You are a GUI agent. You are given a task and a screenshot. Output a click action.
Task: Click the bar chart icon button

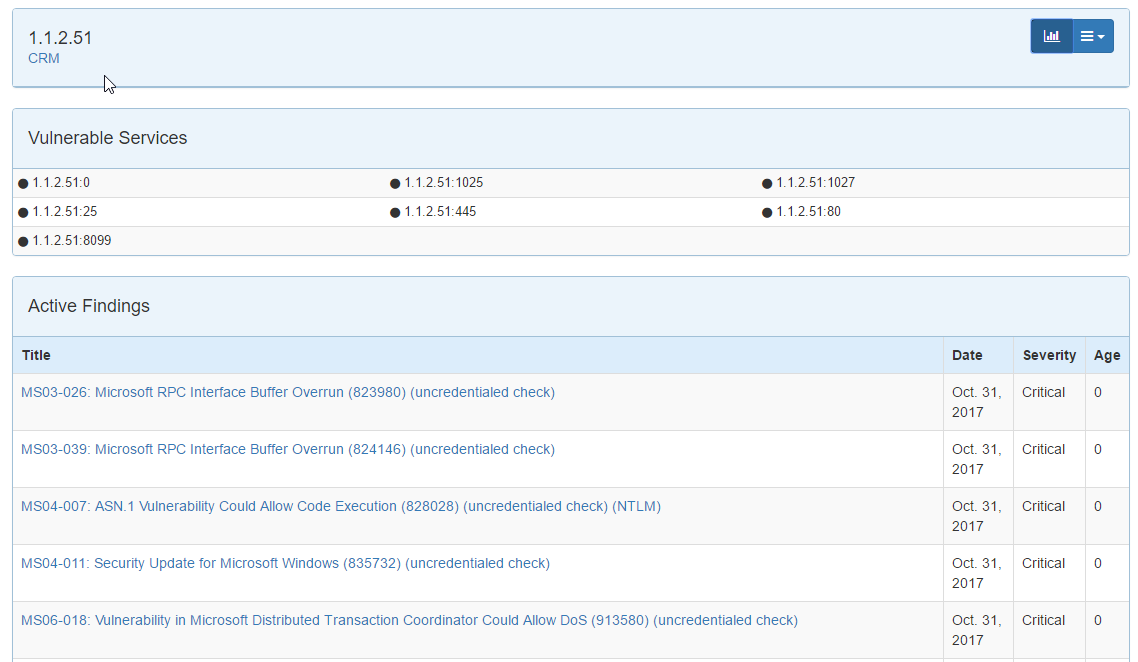point(1051,36)
